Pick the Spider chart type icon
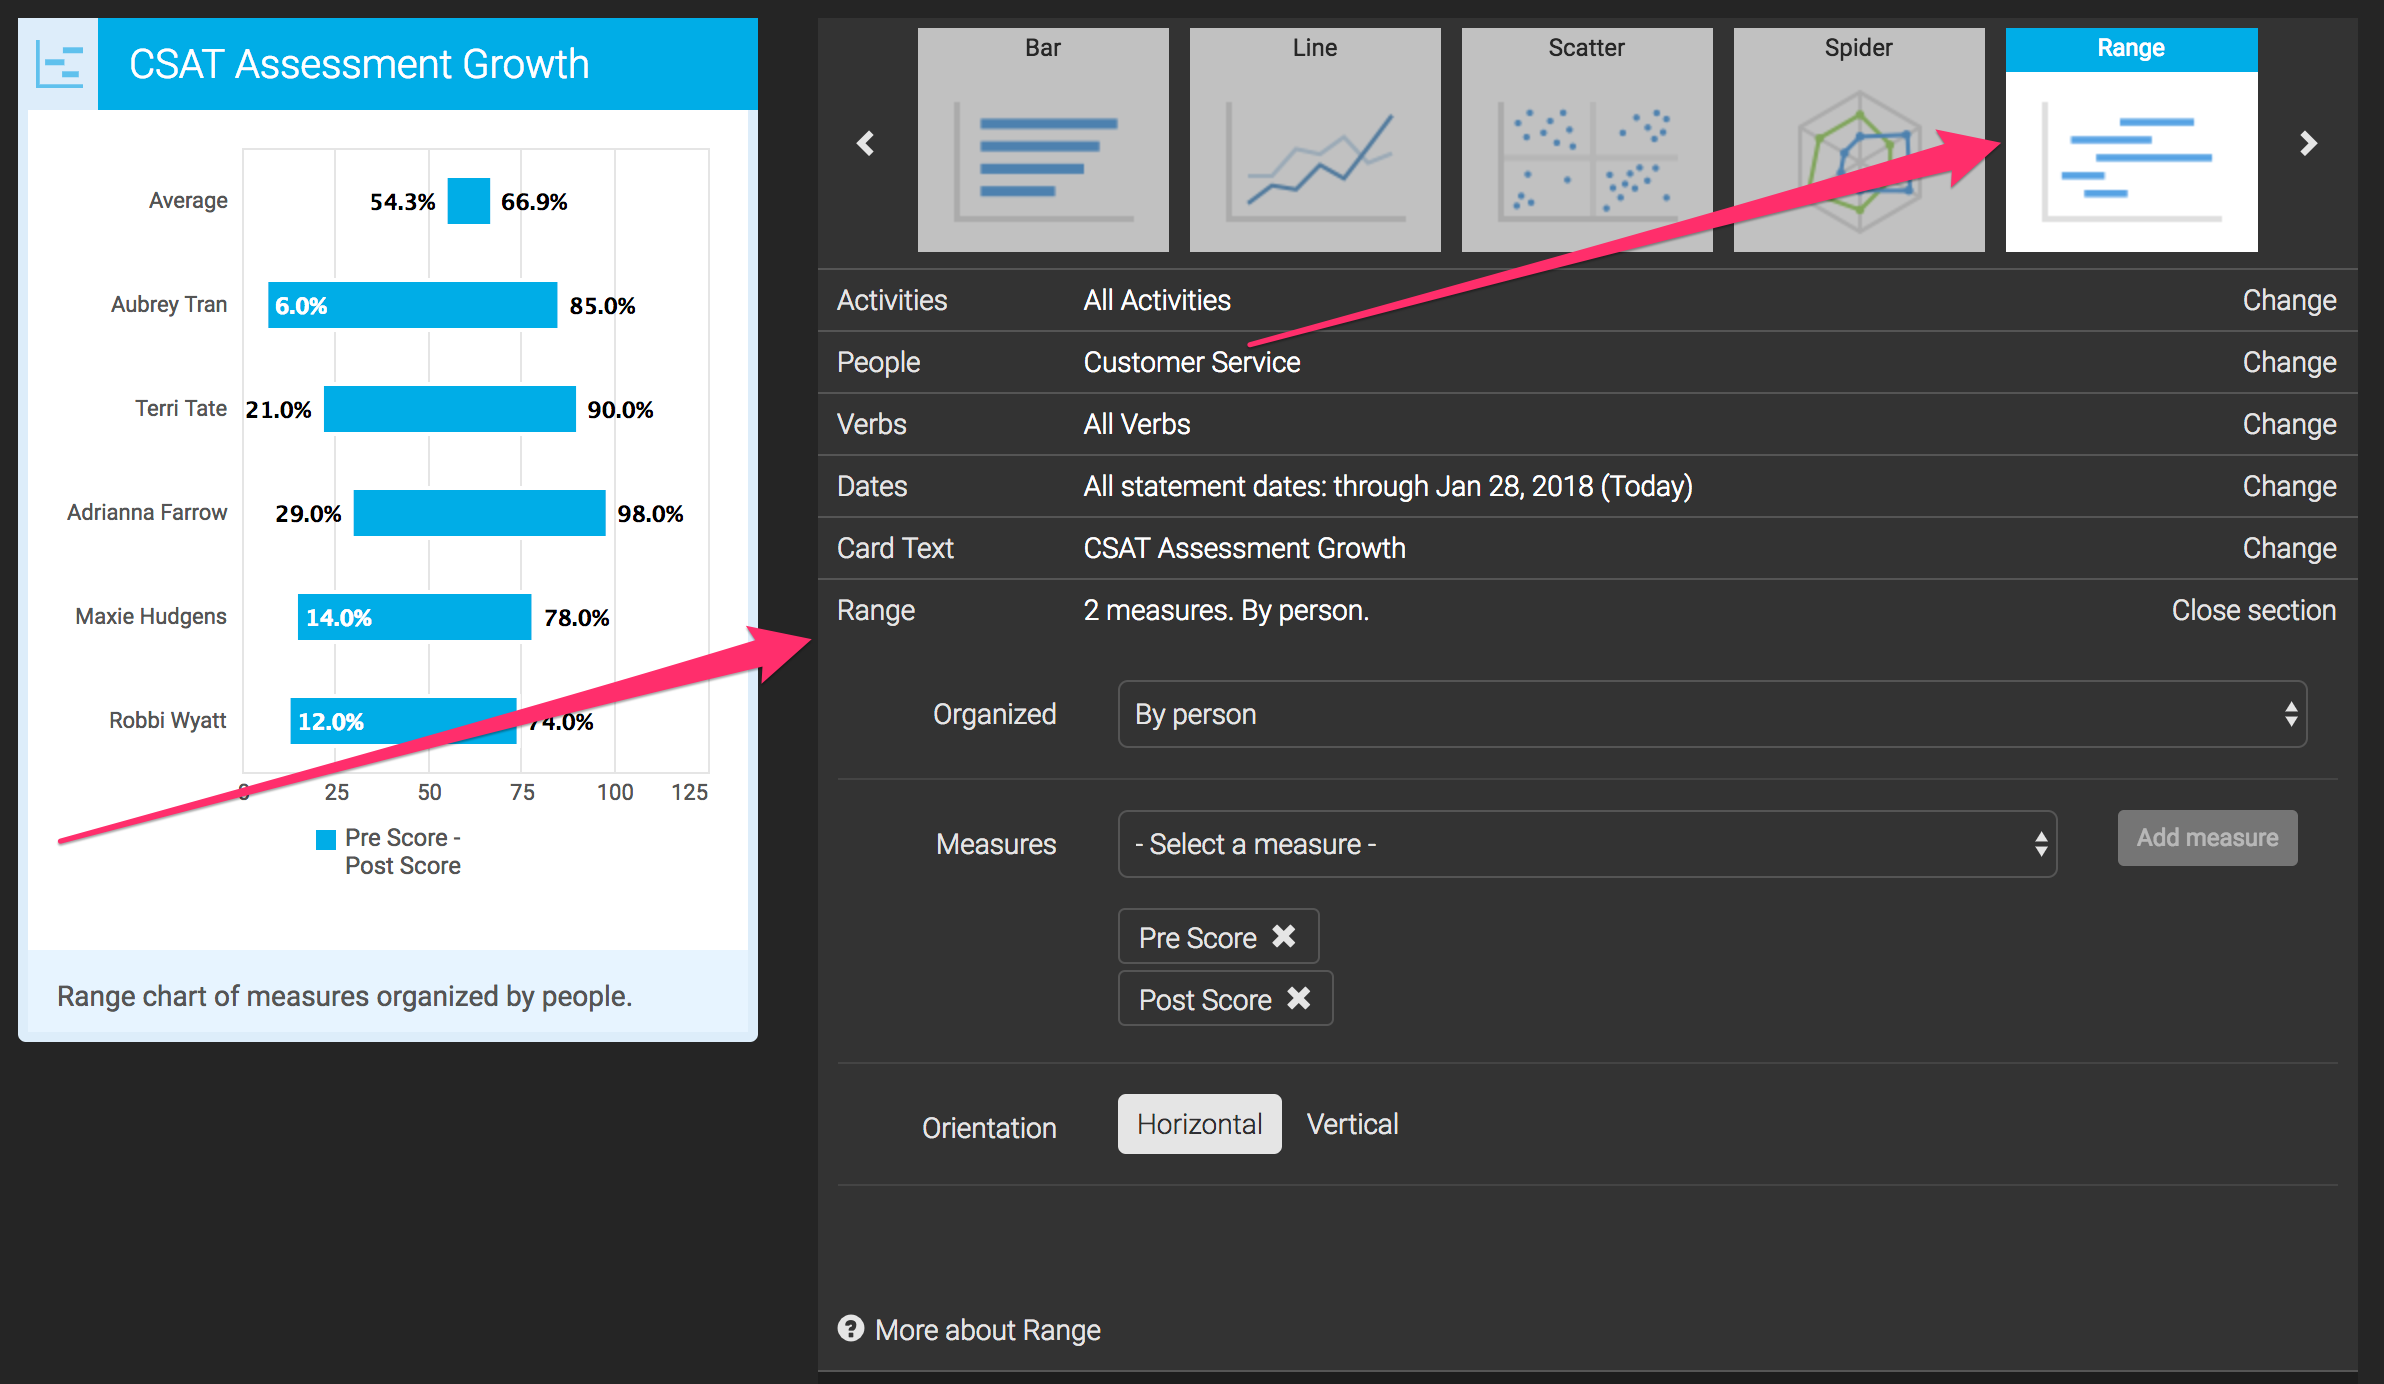The image size is (2384, 1384). click(1858, 140)
